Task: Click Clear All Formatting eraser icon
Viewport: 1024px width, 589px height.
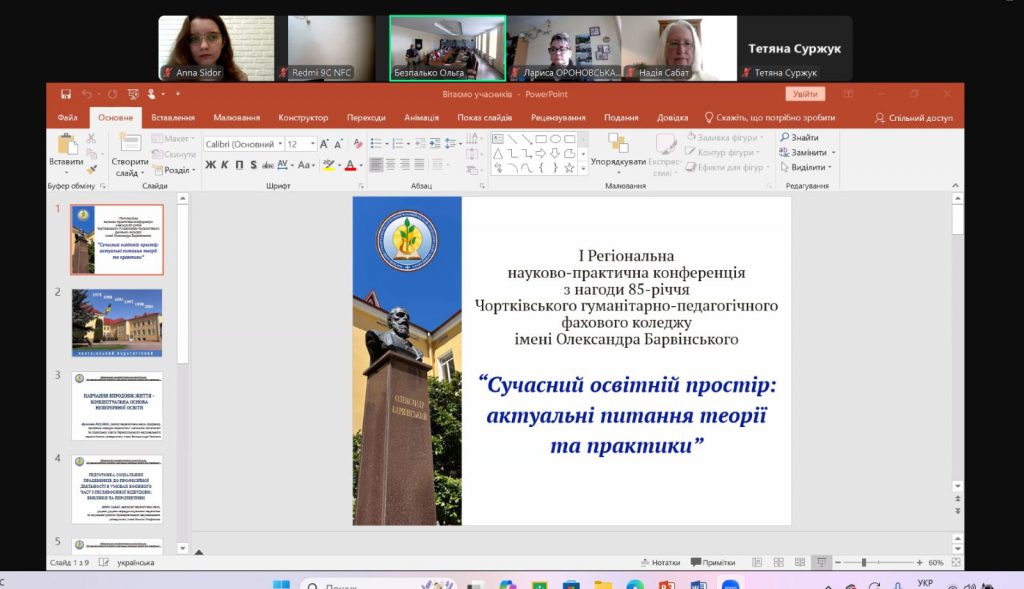Action: pyautogui.click(x=357, y=144)
